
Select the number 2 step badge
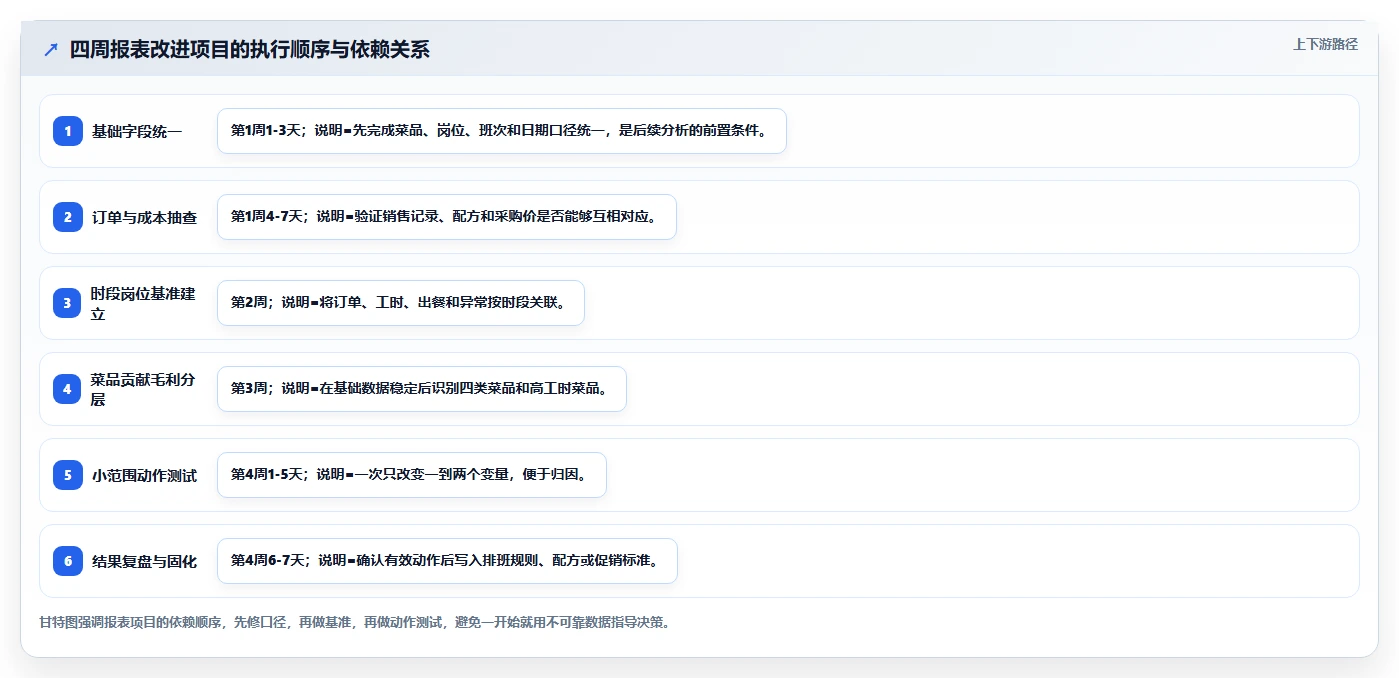pyautogui.click(x=68, y=217)
